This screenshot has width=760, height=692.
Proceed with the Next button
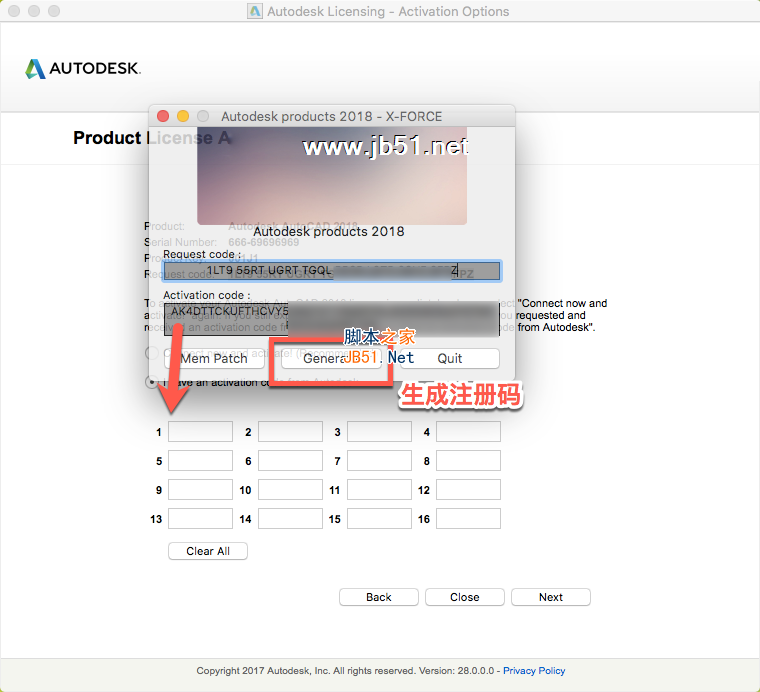pyautogui.click(x=551, y=597)
